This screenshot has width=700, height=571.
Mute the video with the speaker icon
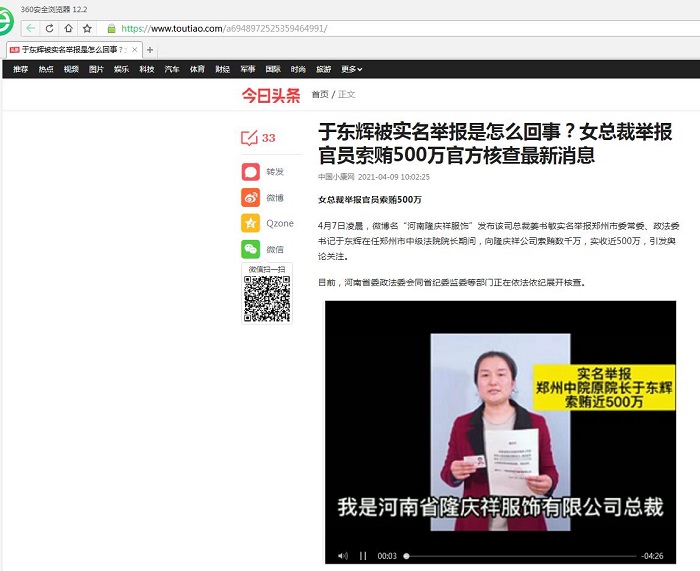[x=343, y=556]
